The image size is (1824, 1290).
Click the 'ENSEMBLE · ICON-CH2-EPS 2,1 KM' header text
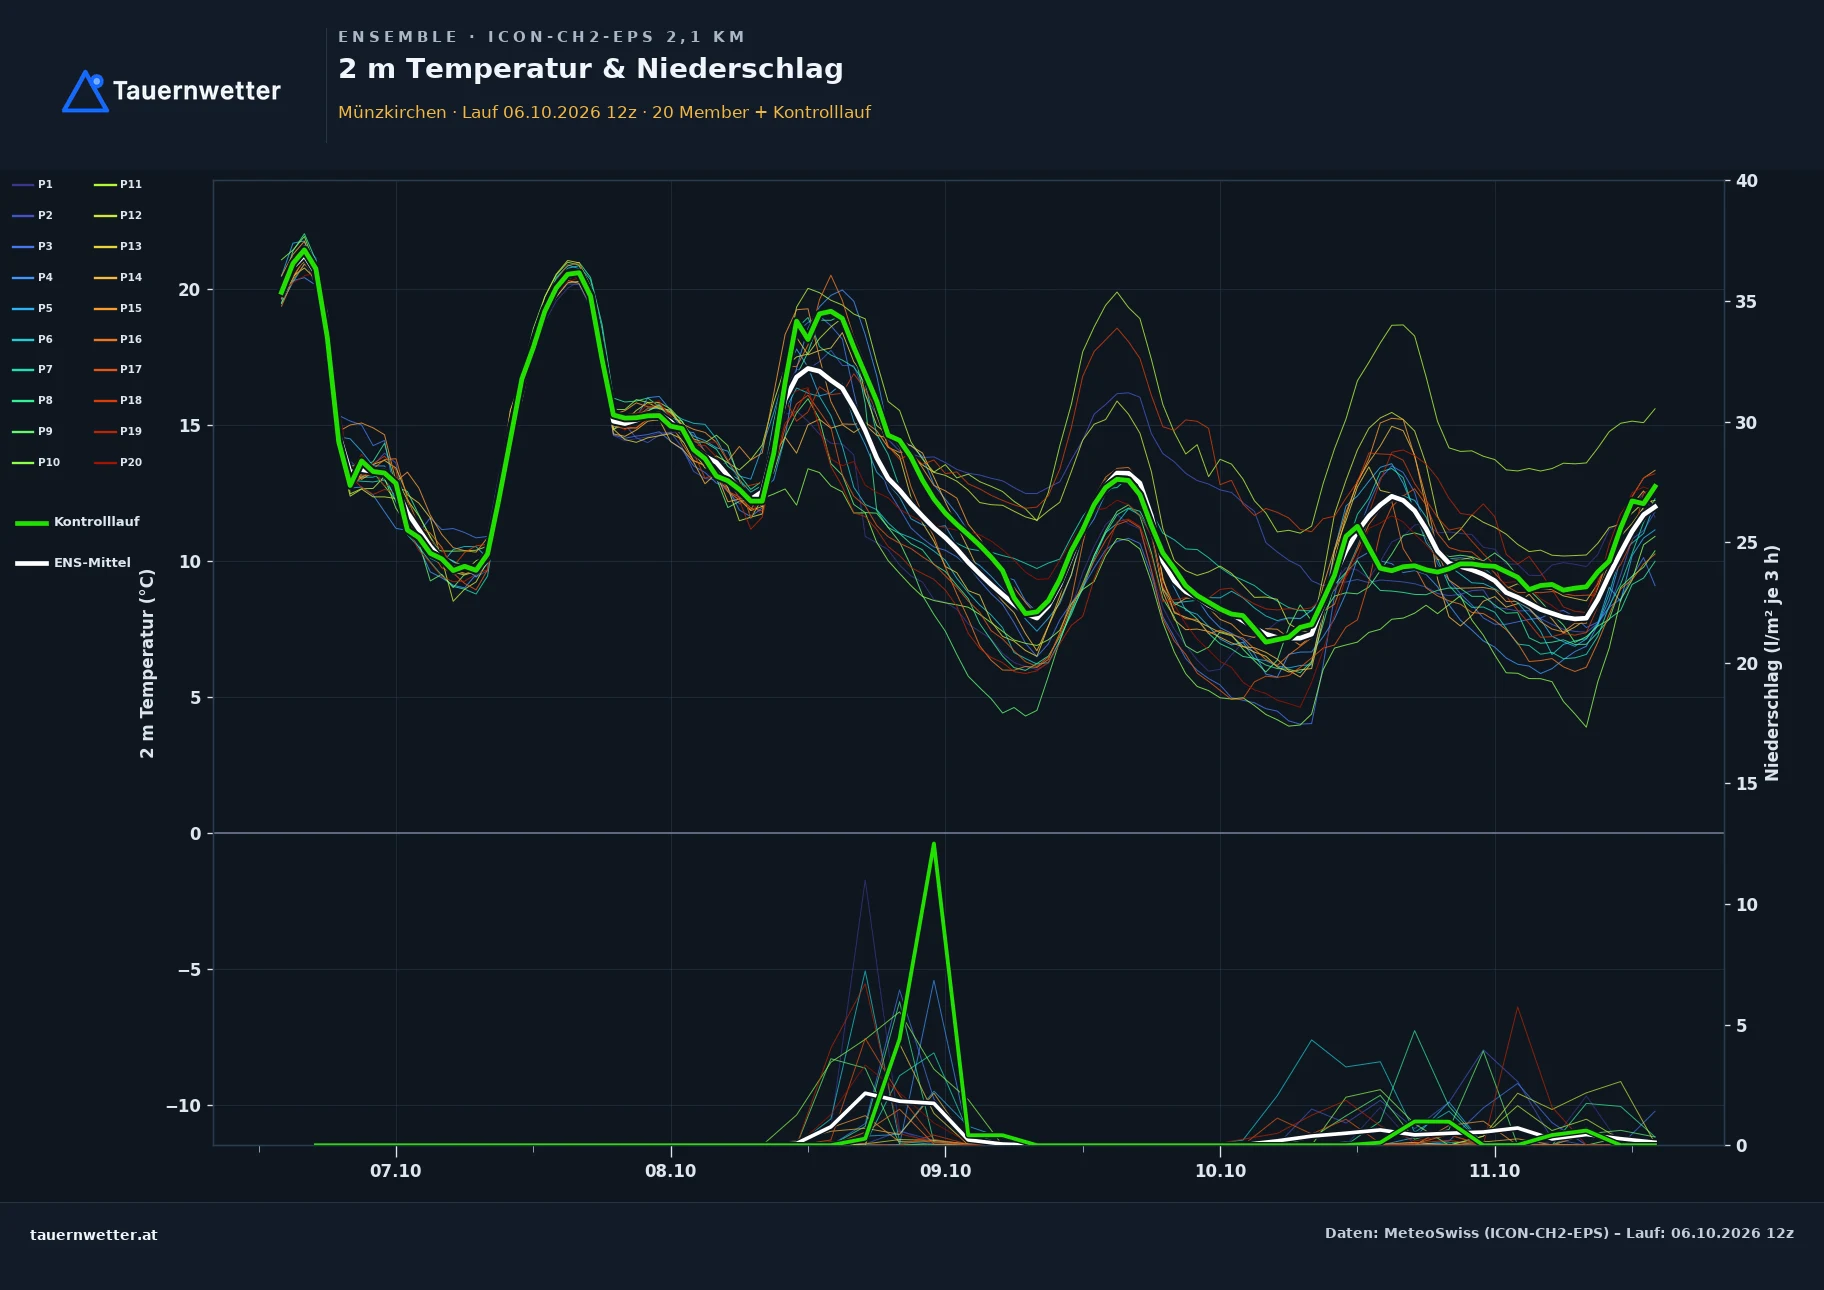(541, 37)
